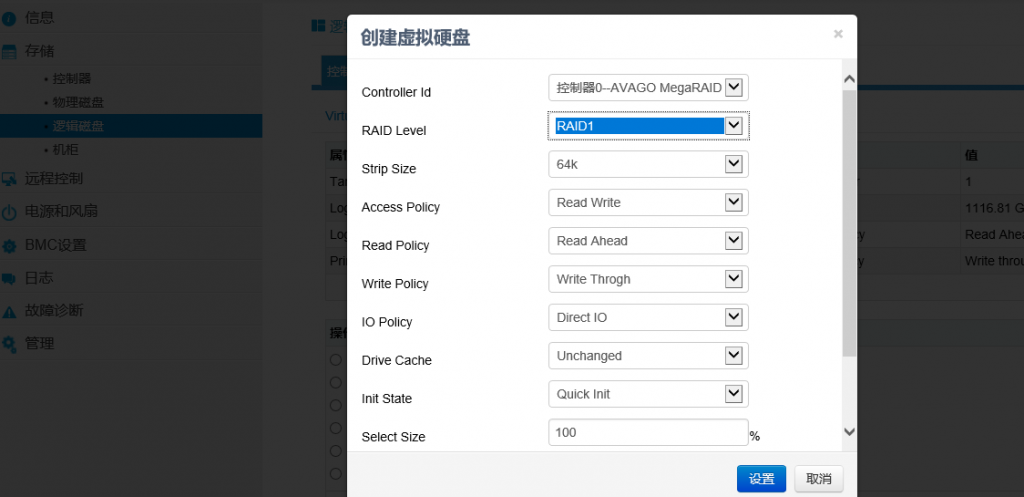Go to 控制器 under storage menu
This screenshot has width=1024, height=497.
click(72, 78)
